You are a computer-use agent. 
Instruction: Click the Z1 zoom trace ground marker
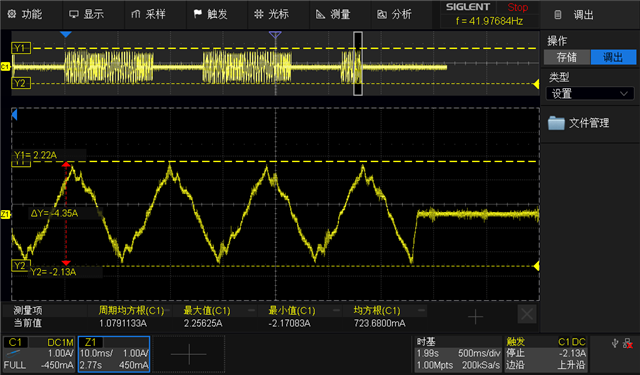(x=5, y=214)
